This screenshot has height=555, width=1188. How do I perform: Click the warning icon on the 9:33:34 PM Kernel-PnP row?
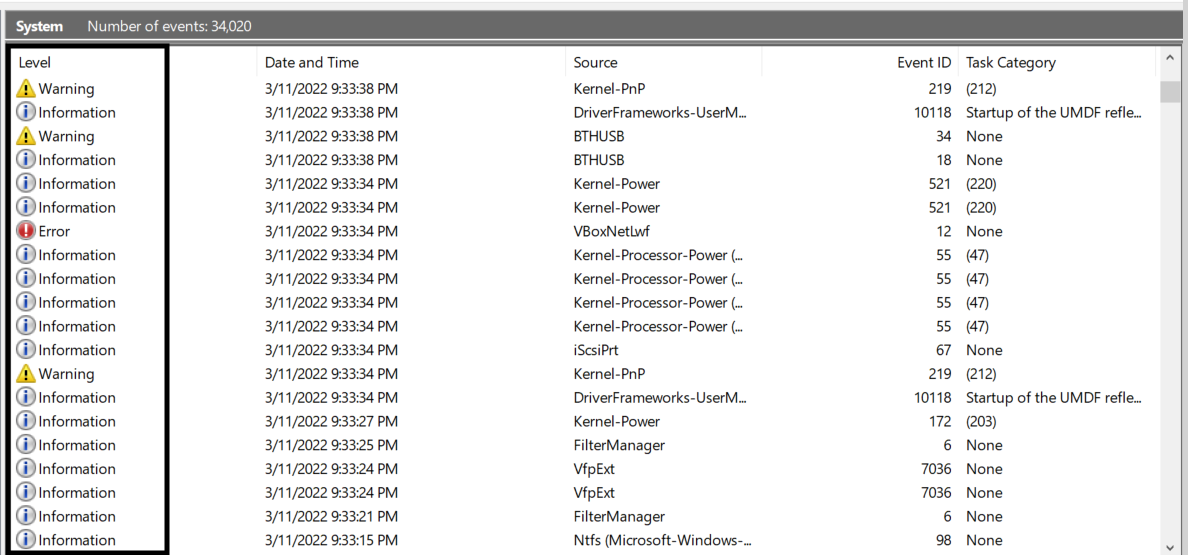click(x=26, y=374)
